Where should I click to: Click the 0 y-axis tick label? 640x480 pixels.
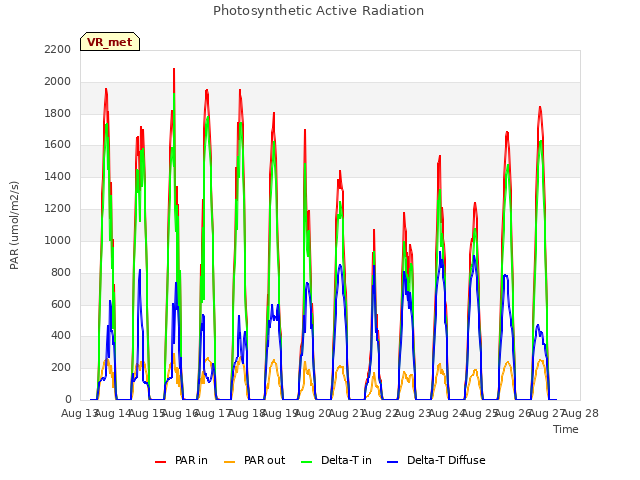[x=68, y=399]
